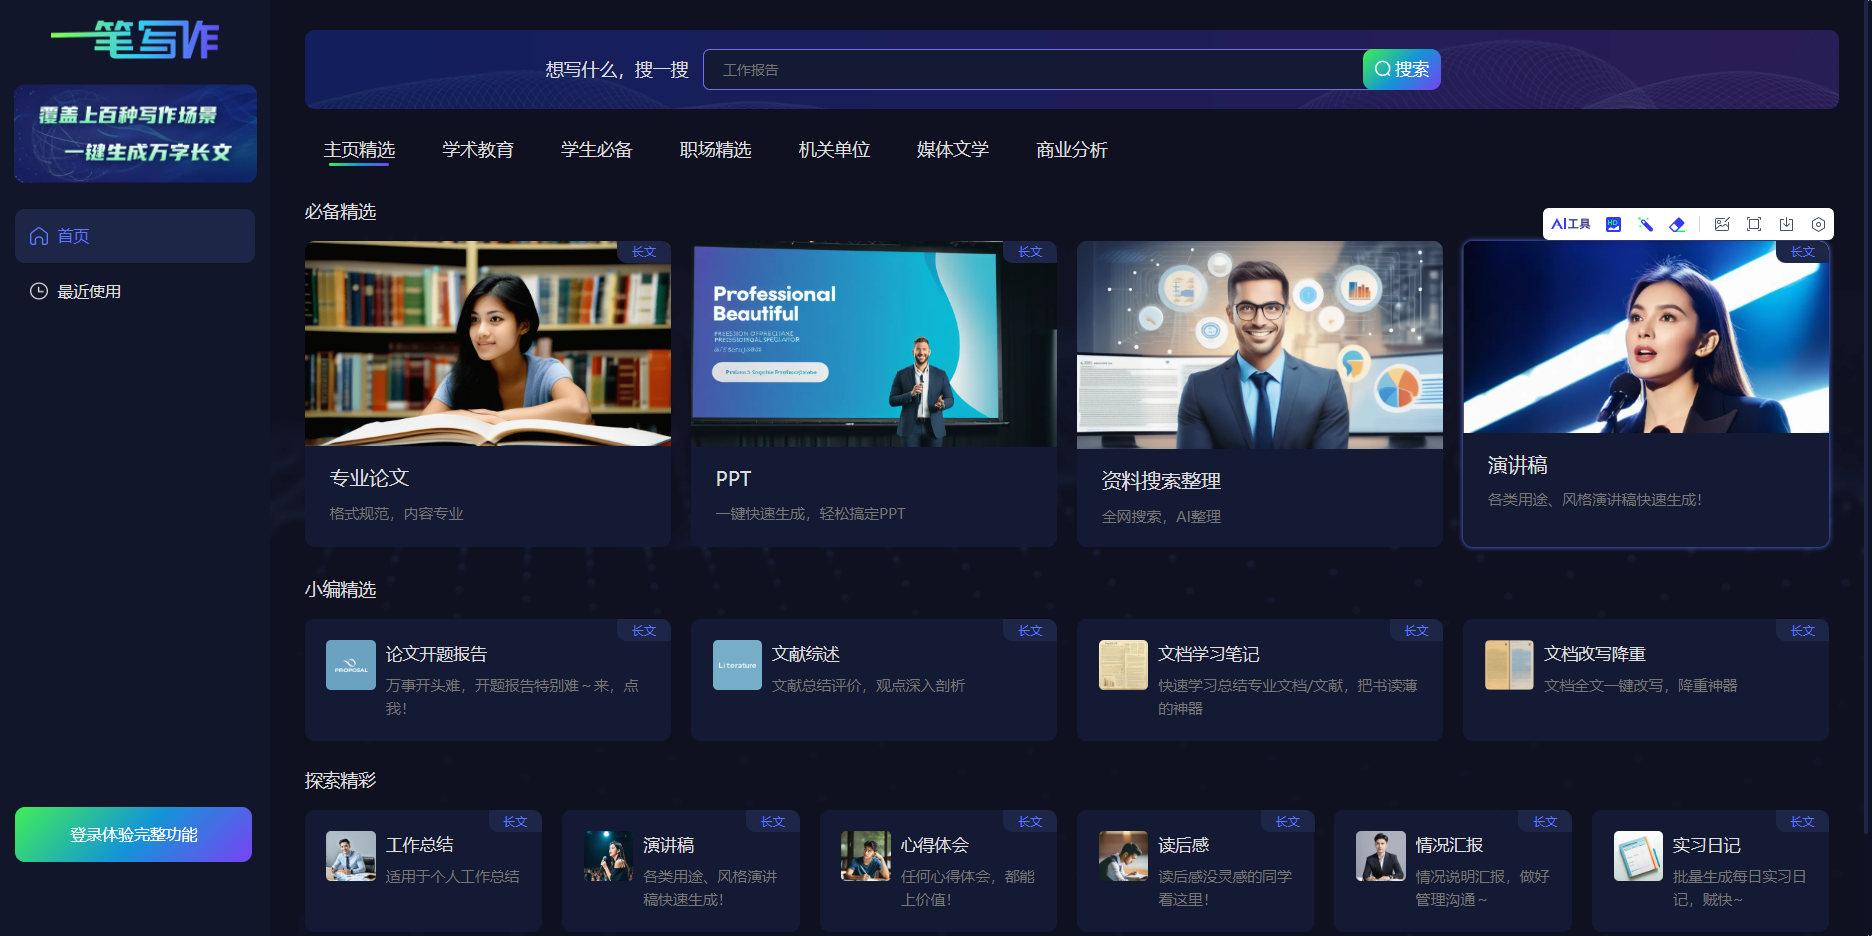1872x936 pixels.
Task: Click the 登录体验完整功能 button
Action: pyautogui.click(x=133, y=834)
